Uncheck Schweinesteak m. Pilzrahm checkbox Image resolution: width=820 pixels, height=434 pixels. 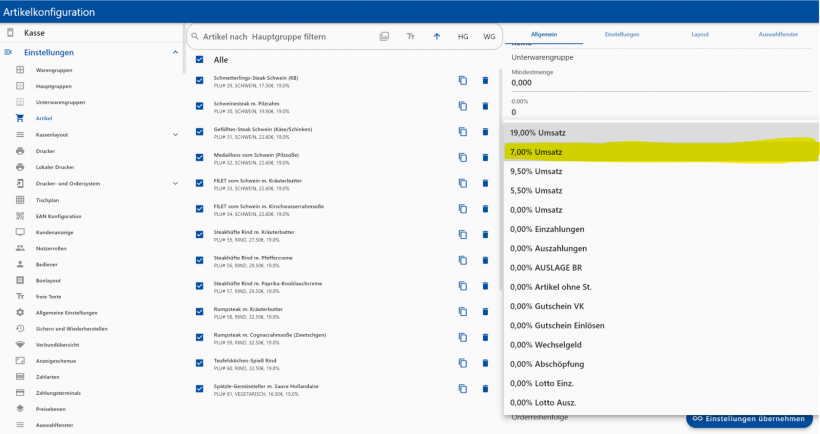point(199,106)
